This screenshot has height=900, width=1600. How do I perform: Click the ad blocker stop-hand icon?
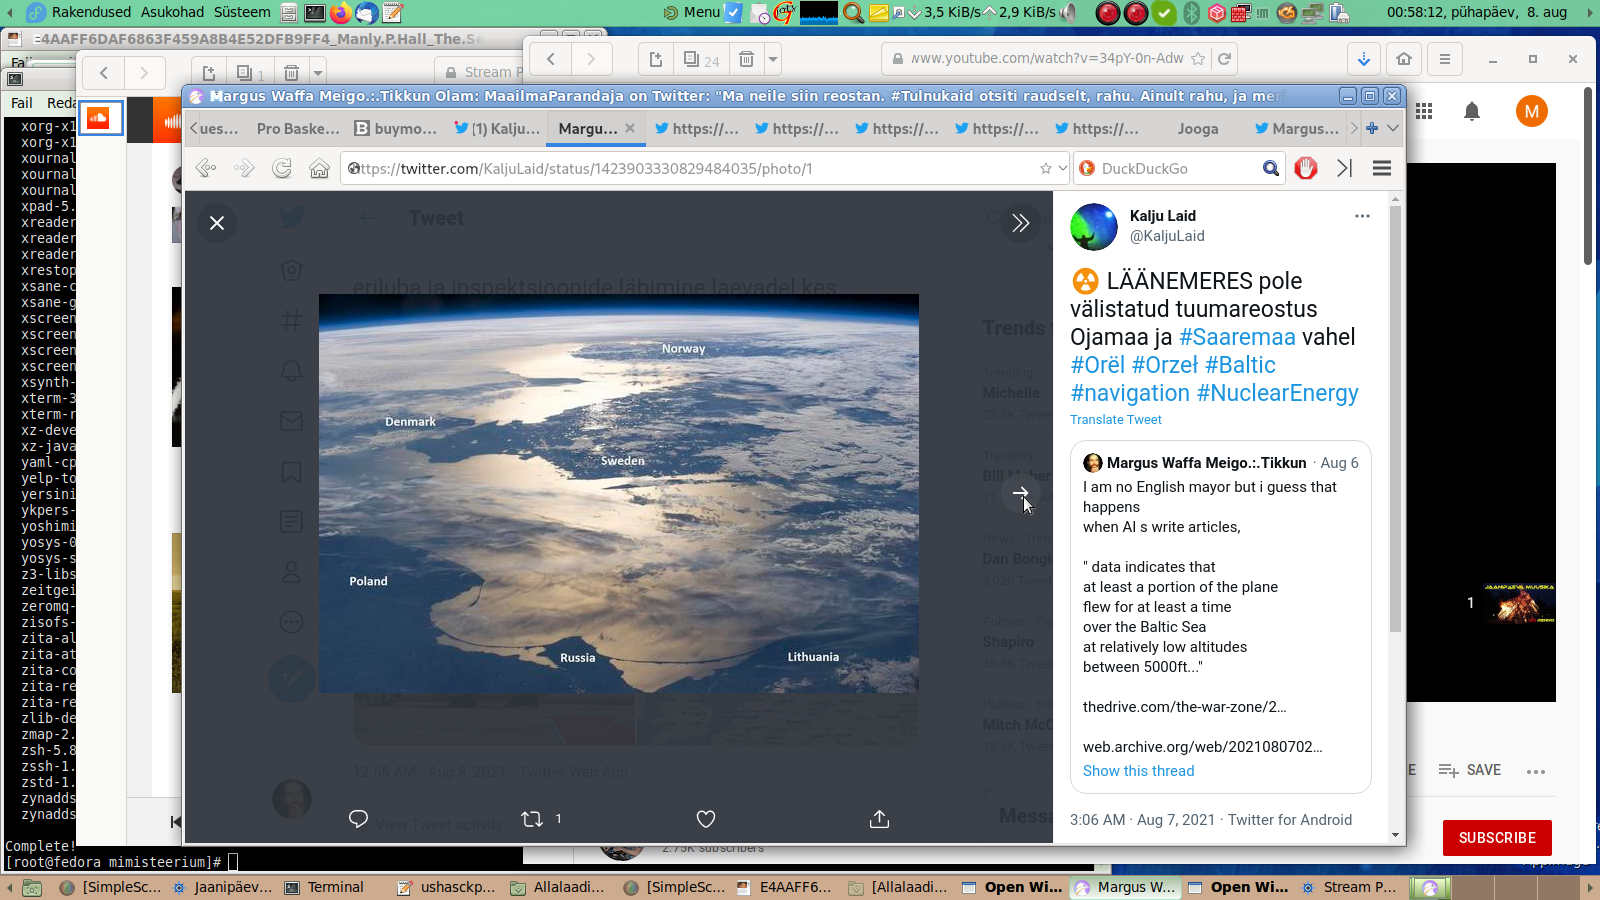pos(1305,168)
